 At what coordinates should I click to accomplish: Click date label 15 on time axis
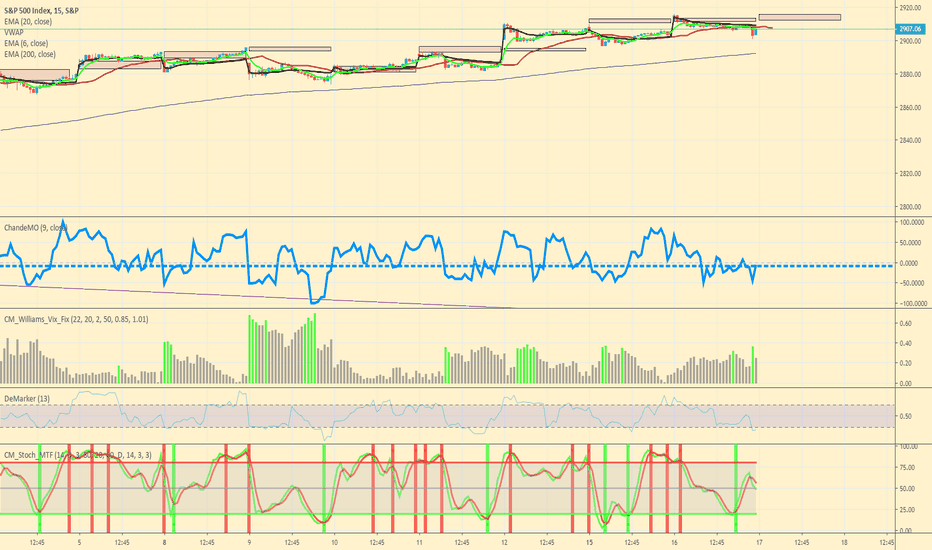point(590,542)
